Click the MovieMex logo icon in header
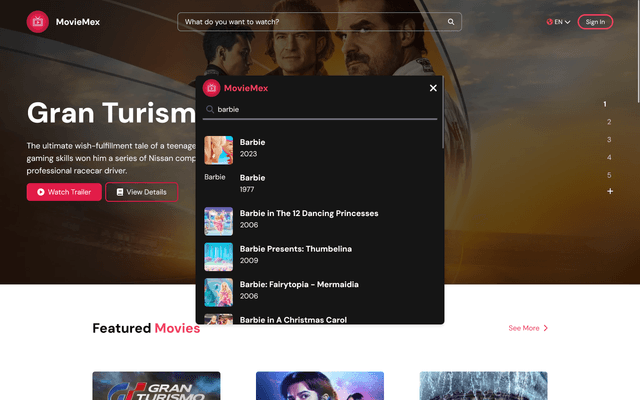Screen dimensions: 640x400 click(38, 22)
